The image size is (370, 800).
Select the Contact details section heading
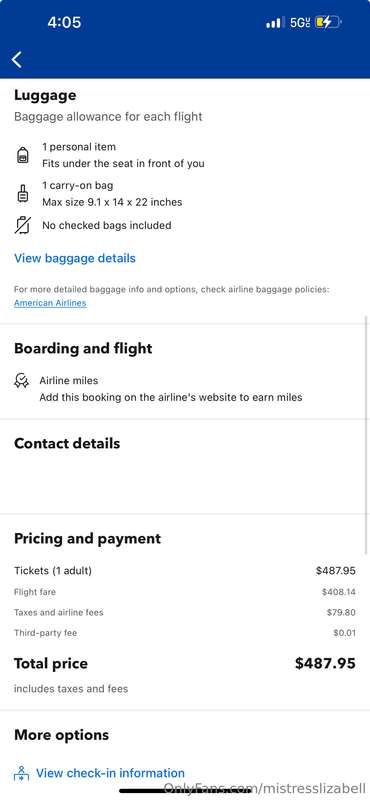[x=67, y=443]
